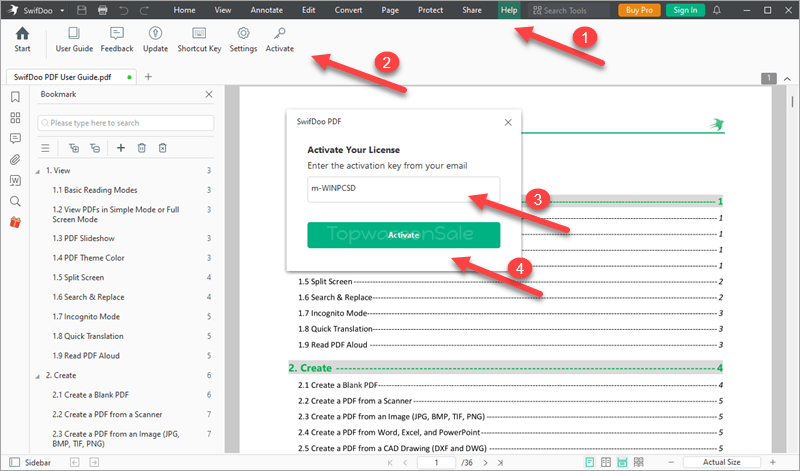The image size is (800, 471).
Task: Go to the next page arrow
Action: coord(485,463)
